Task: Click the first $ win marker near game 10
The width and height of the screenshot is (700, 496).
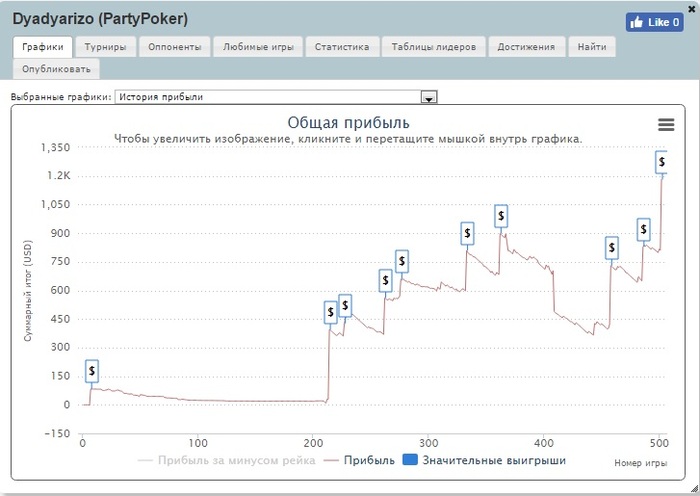Action: pos(92,371)
